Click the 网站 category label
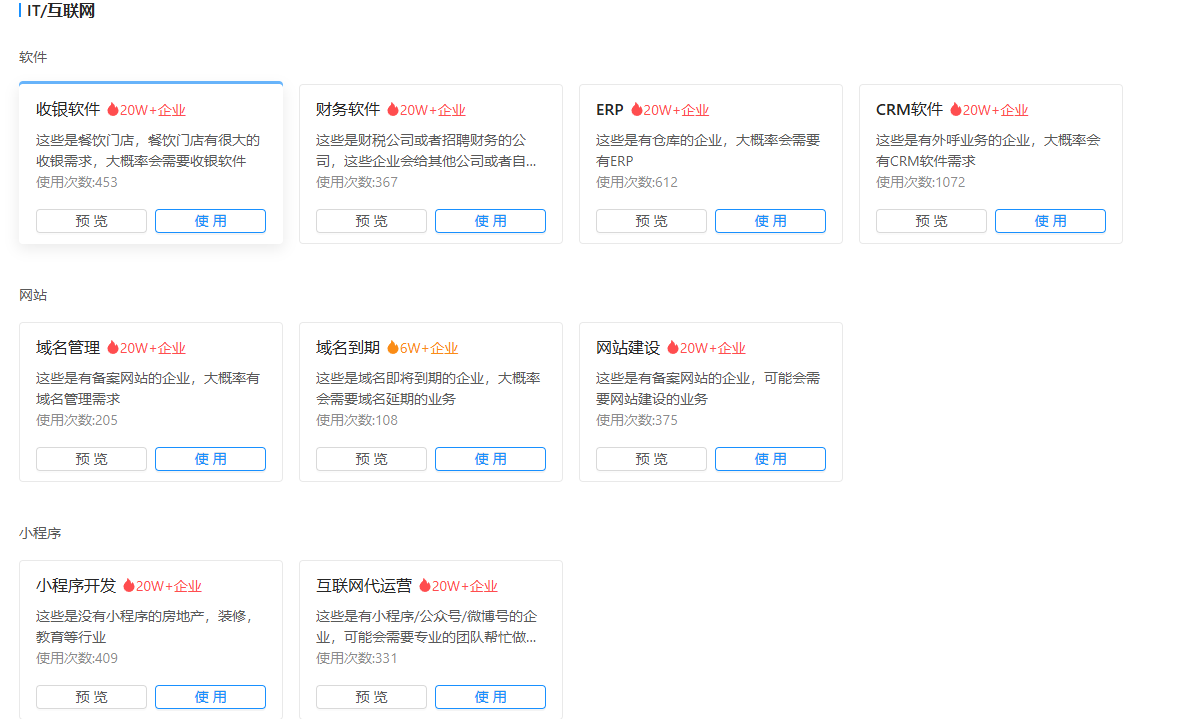1193x719 pixels. pyautogui.click(x=33, y=295)
